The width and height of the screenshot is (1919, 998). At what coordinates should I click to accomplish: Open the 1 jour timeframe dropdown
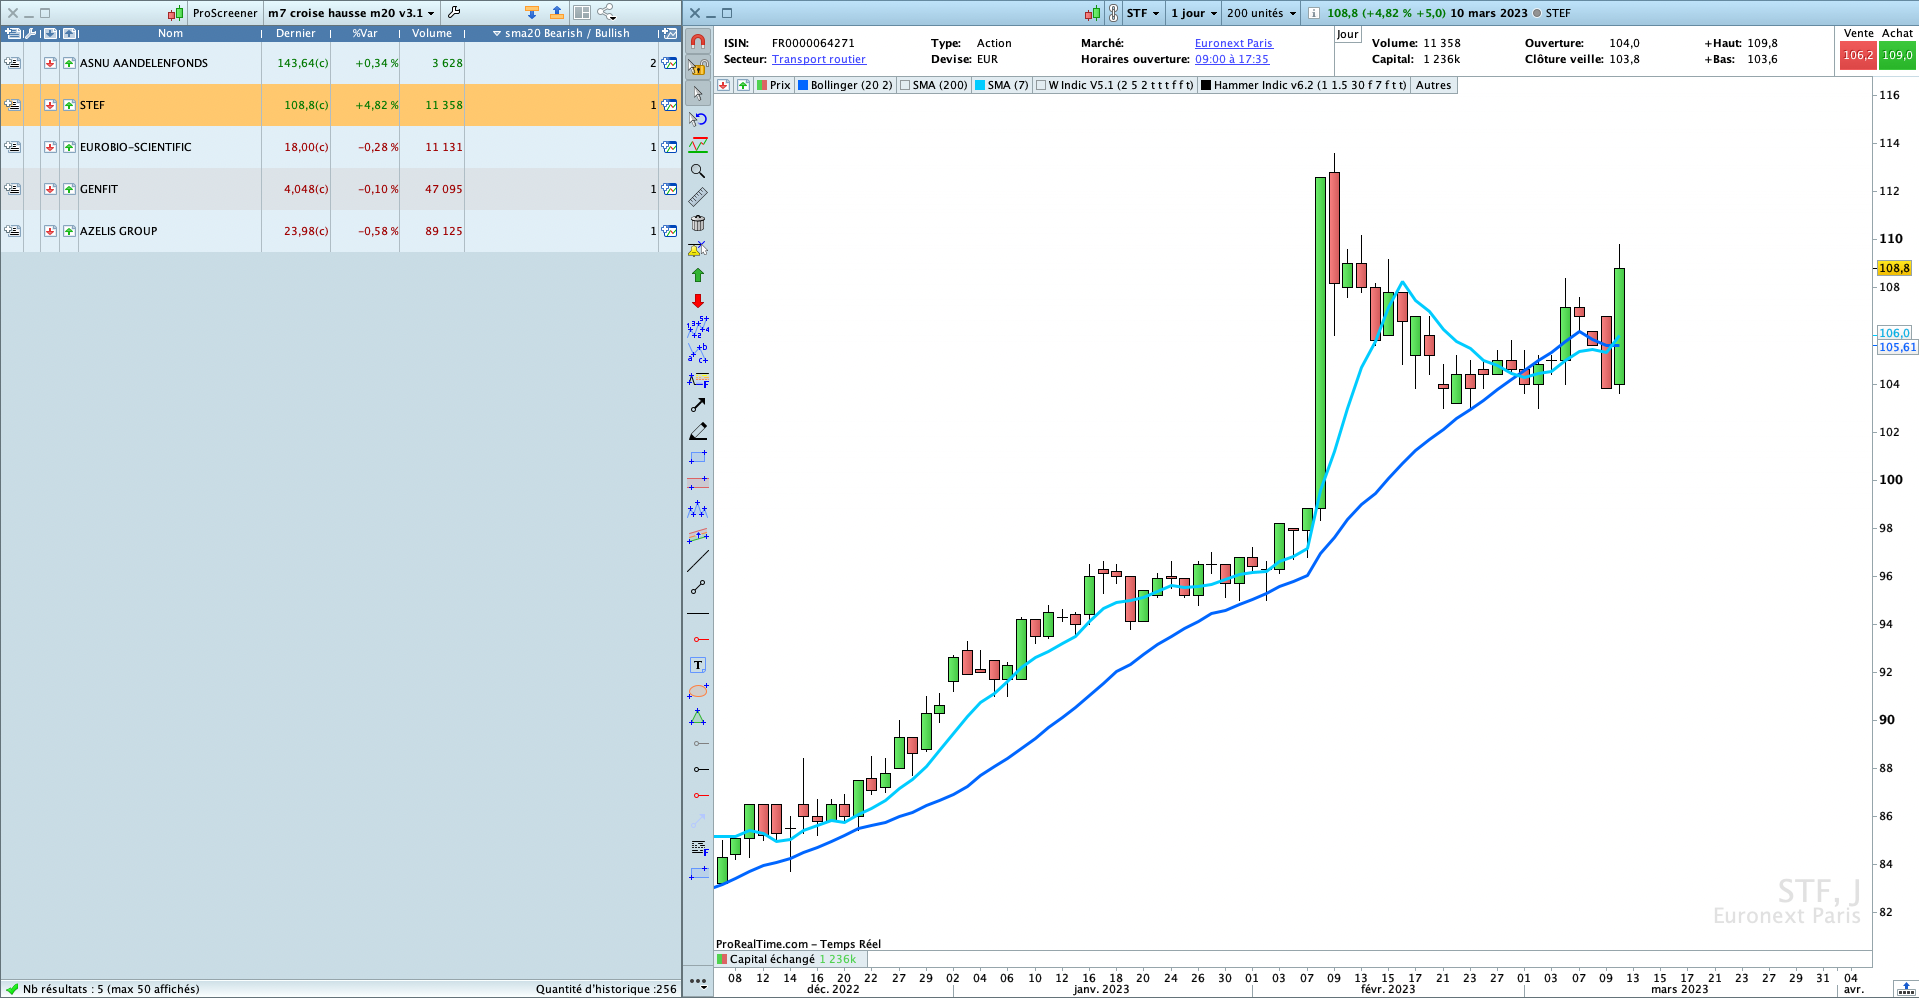coord(1194,13)
